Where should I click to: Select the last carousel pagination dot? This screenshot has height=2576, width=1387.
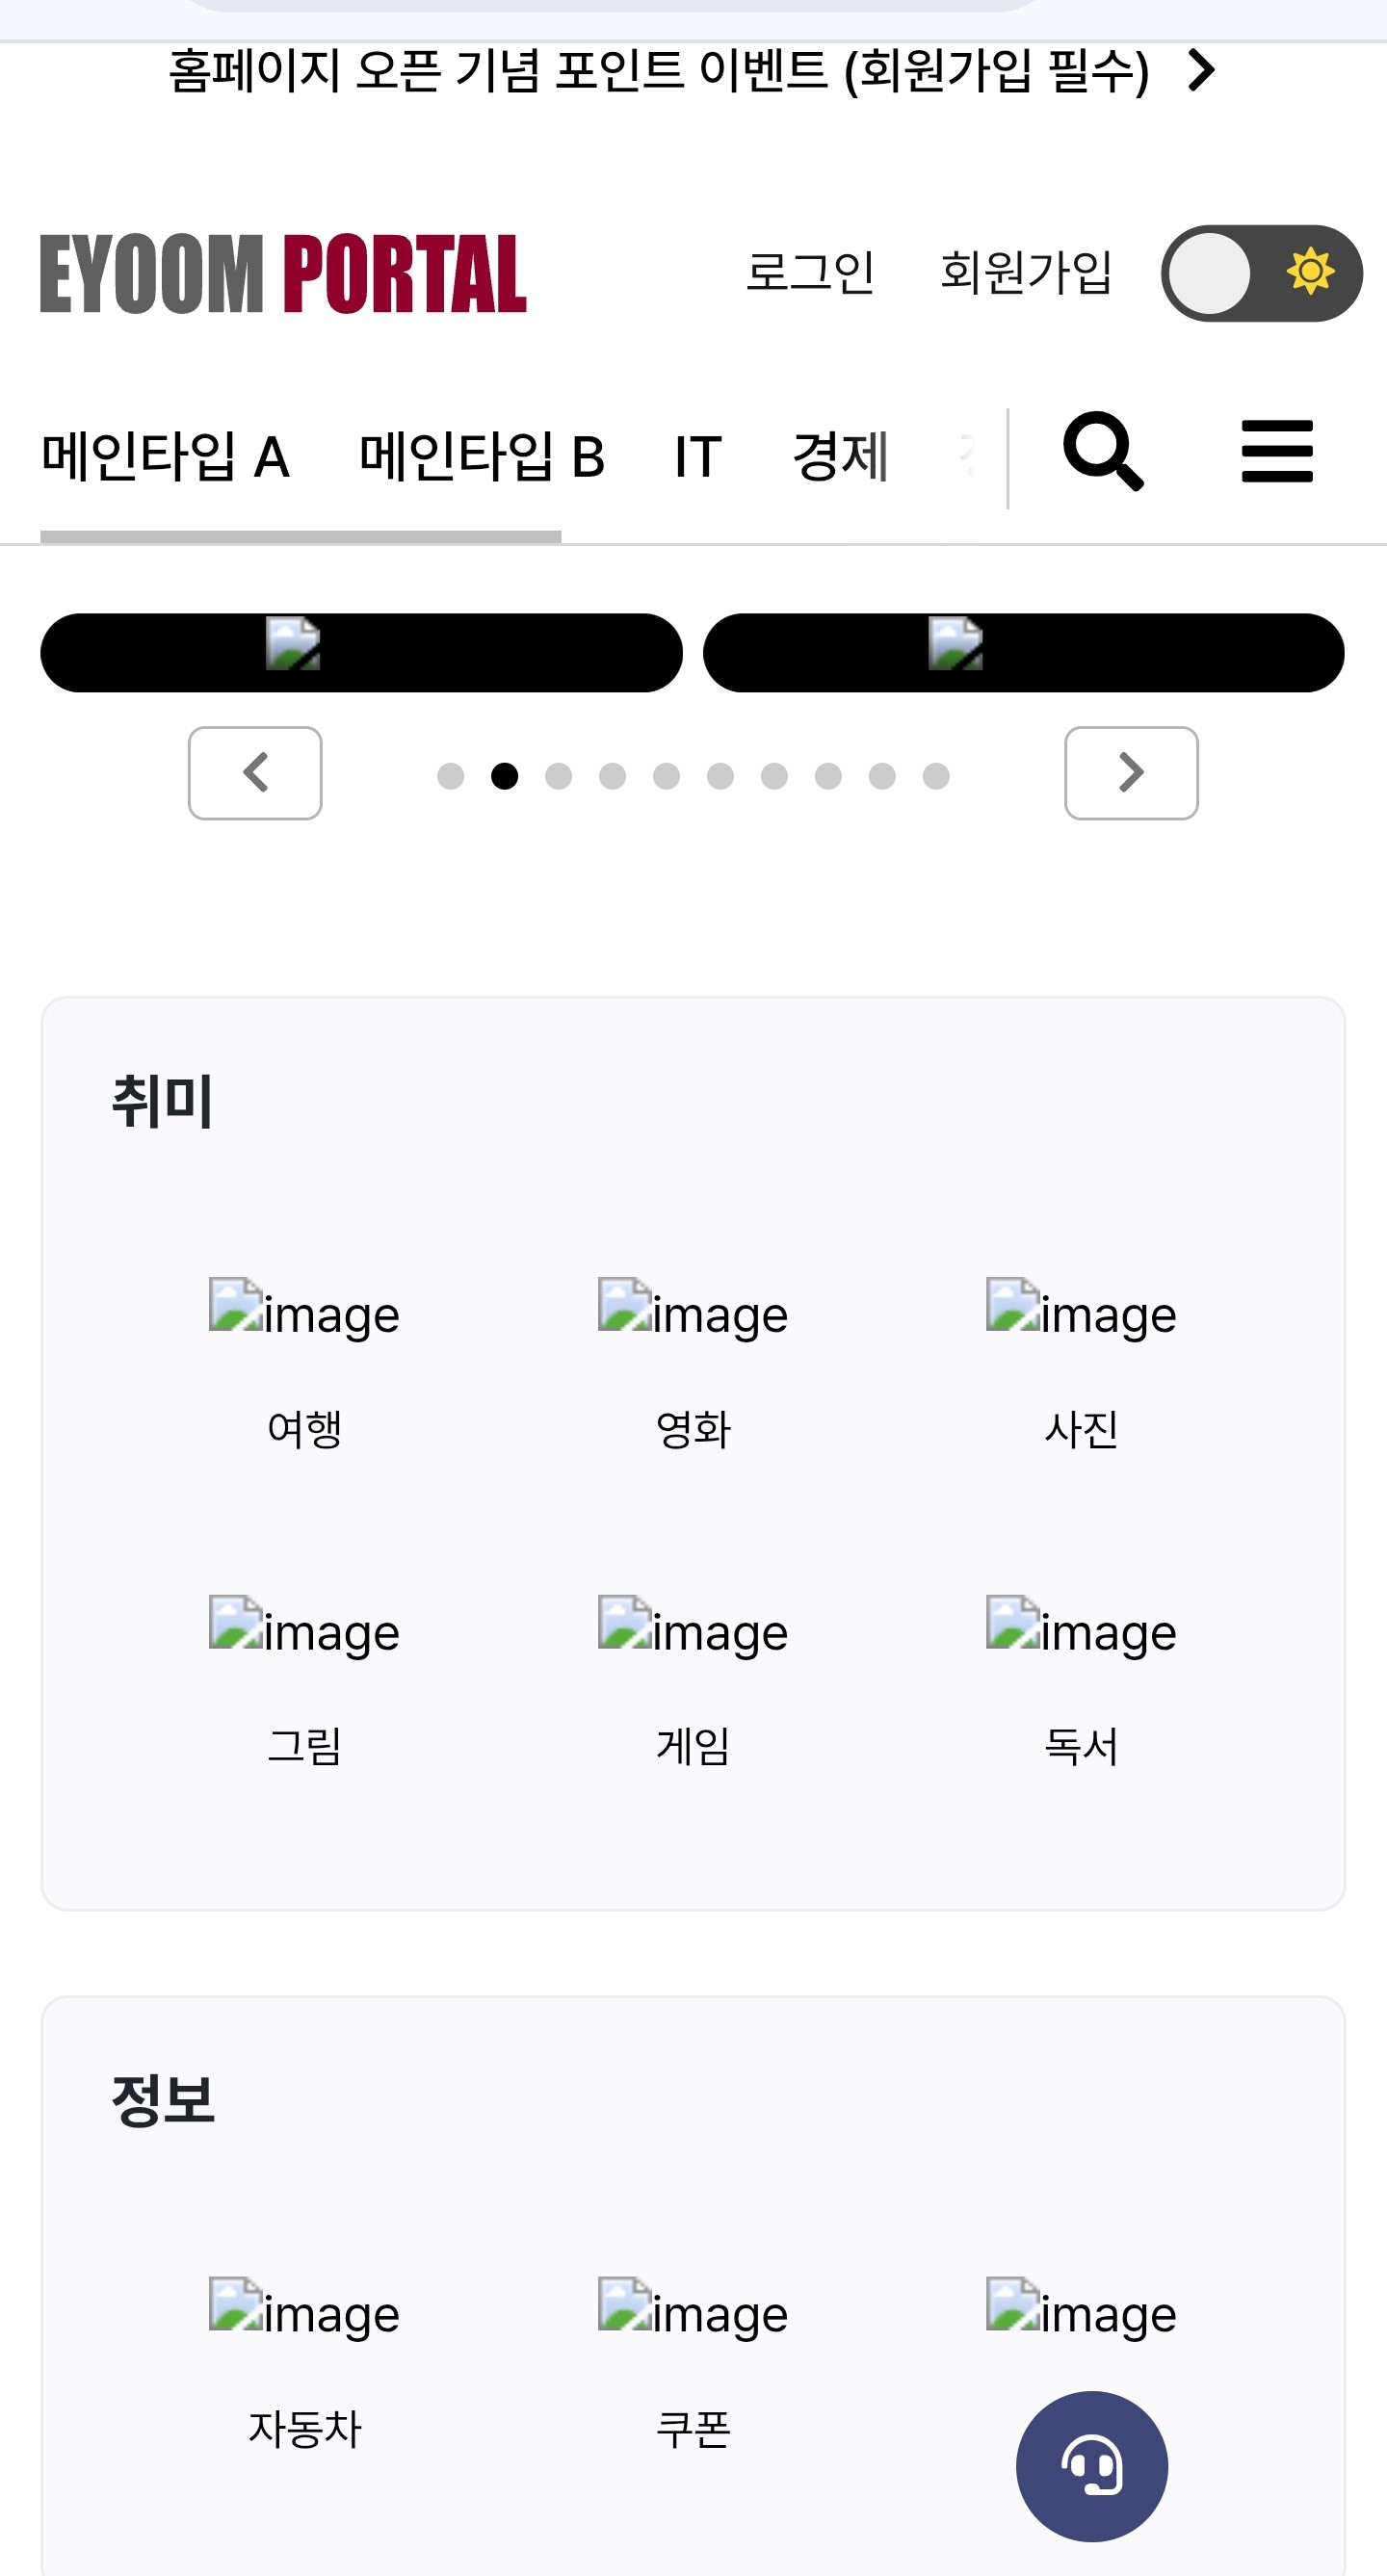[936, 776]
